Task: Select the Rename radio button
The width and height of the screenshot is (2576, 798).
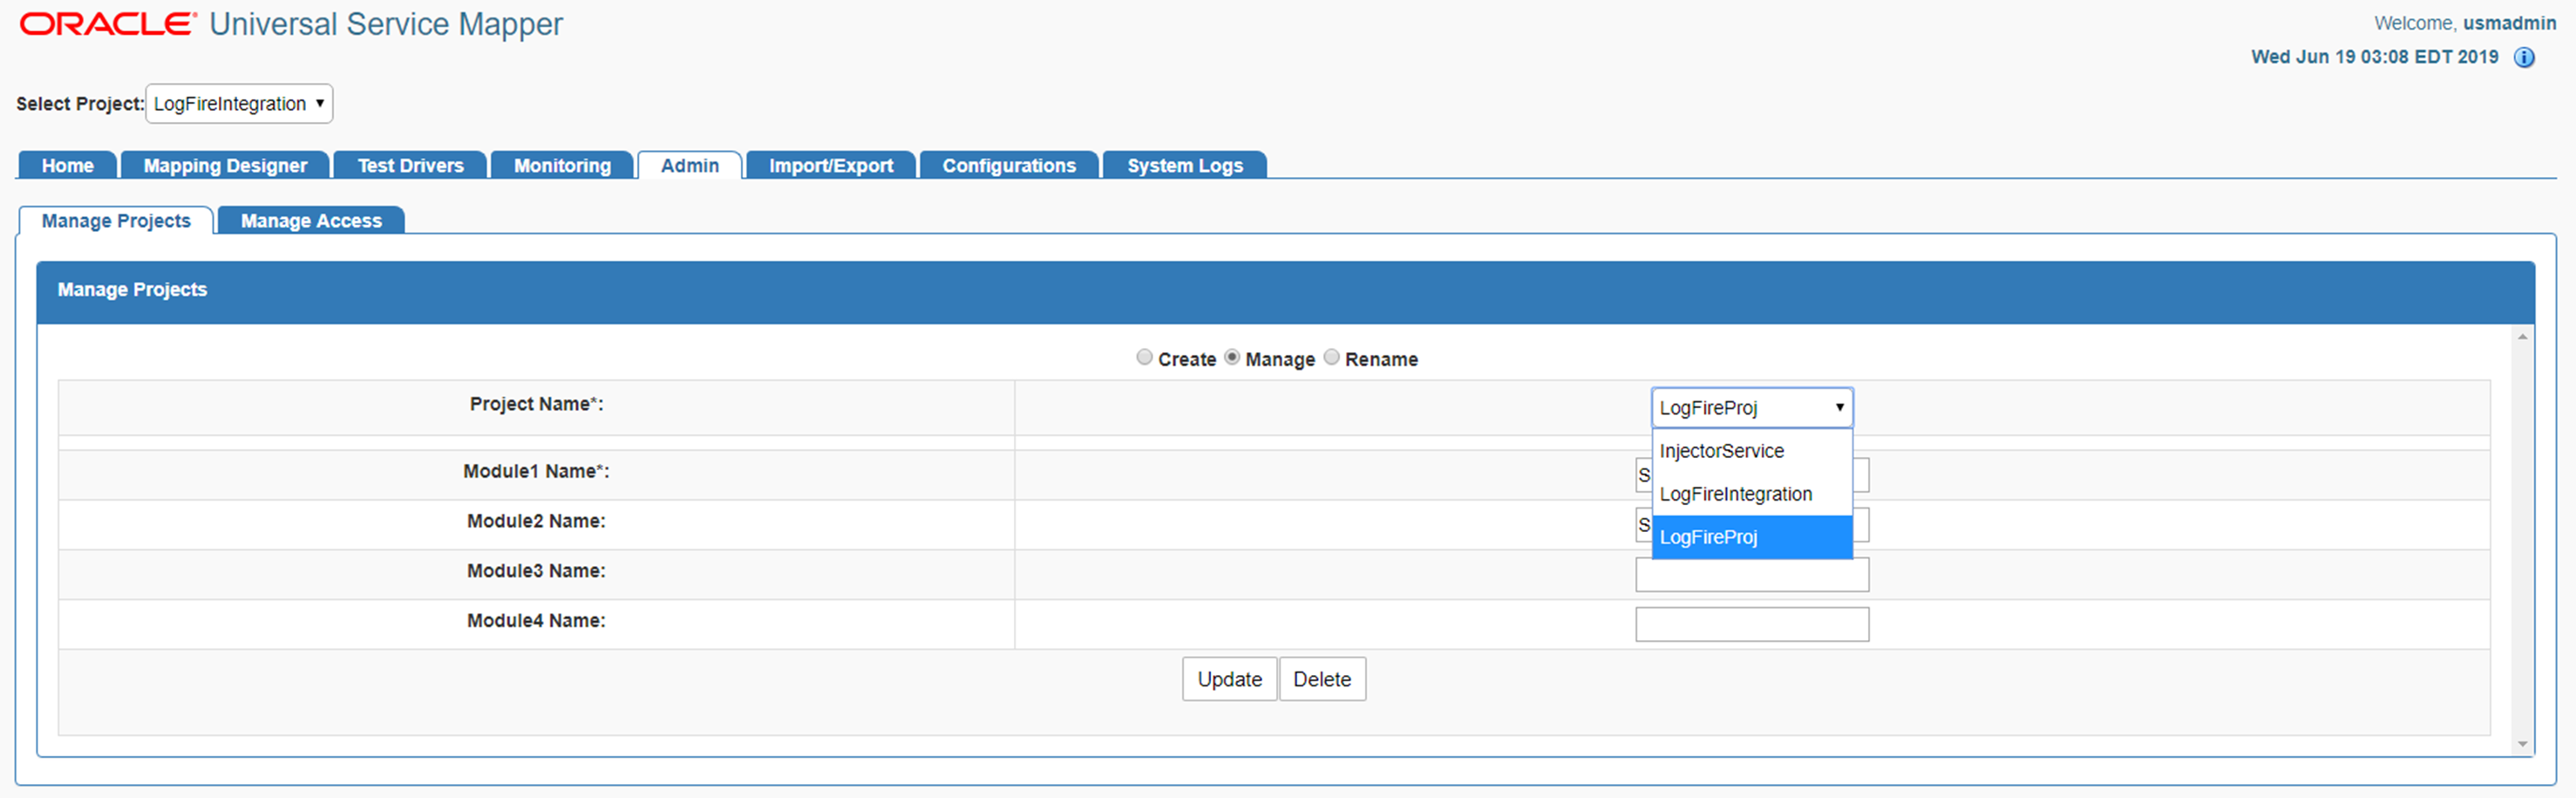Action: coord(1331,358)
